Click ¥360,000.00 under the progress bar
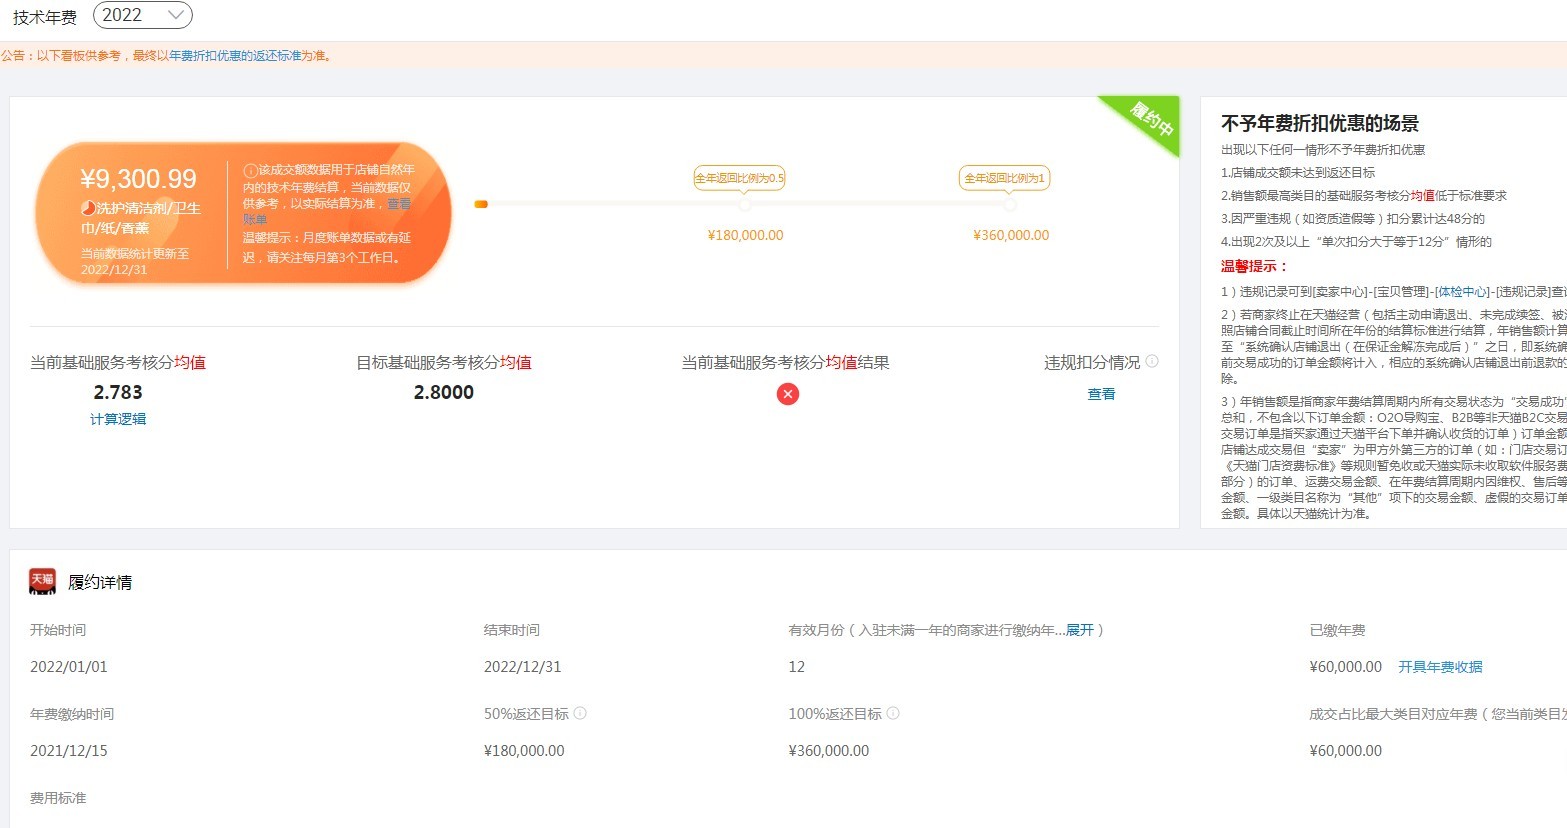 (1011, 236)
